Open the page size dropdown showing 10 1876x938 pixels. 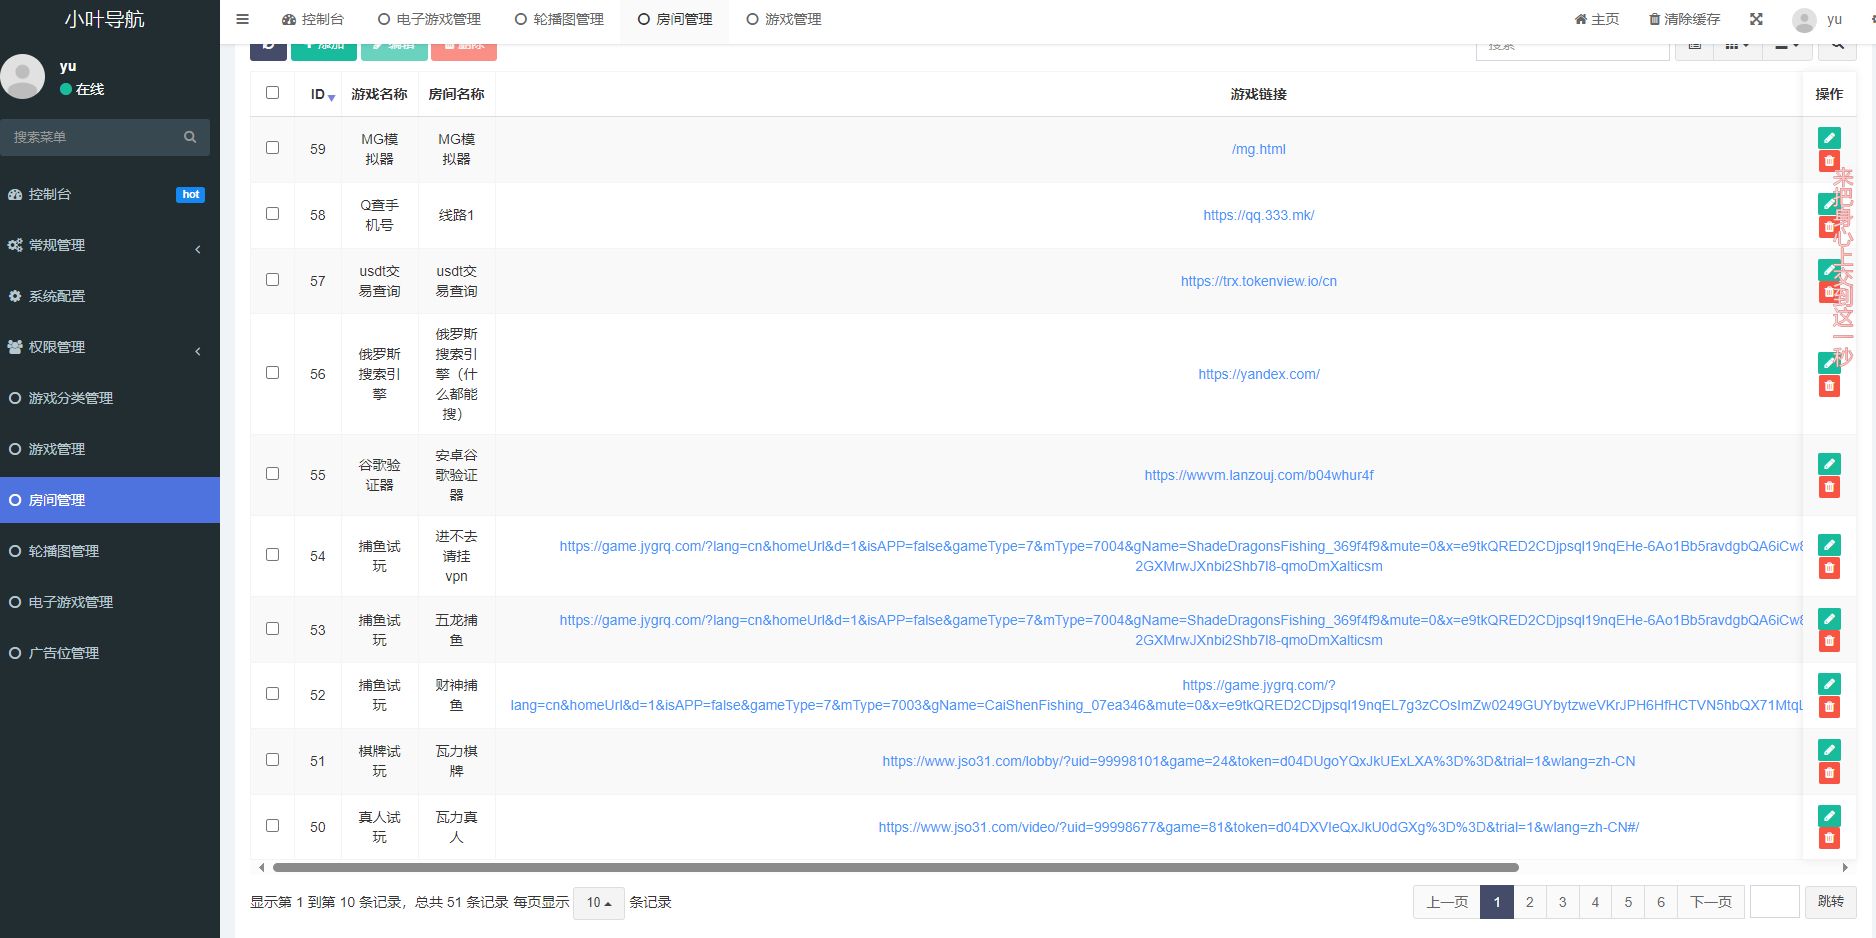(598, 902)
